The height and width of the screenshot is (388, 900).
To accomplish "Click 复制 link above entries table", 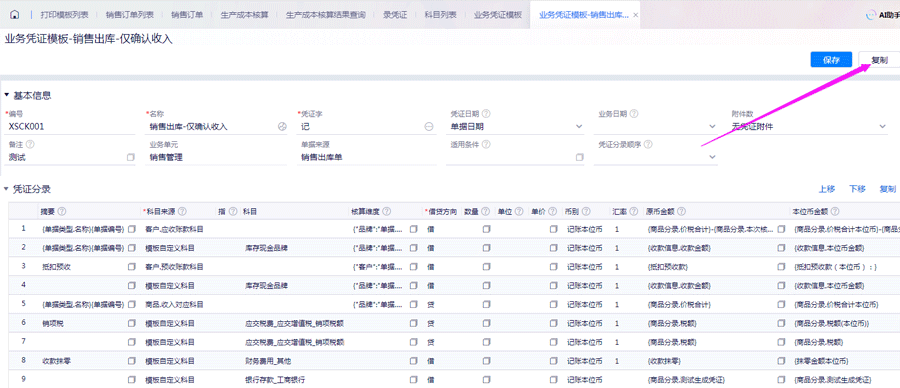I will tap(887, 189).
